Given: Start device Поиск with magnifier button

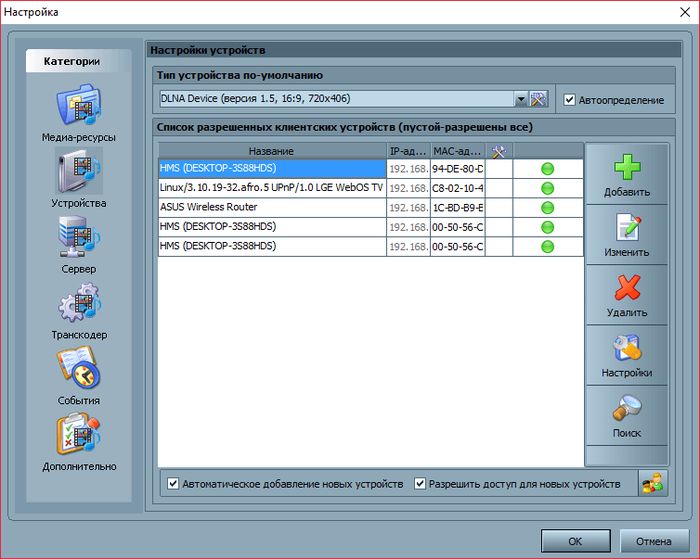Looking at the screenshot, I should 626,414.
